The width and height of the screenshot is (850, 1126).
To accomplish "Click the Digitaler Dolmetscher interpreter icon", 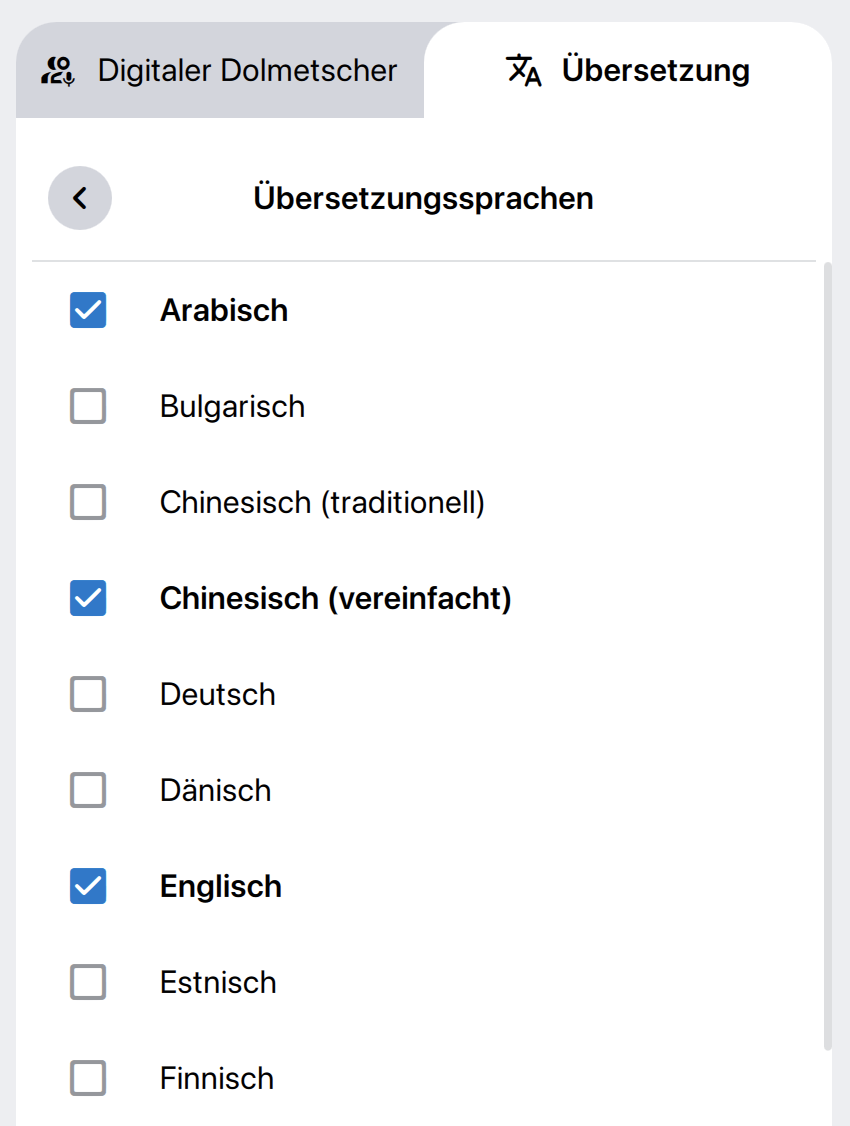I will pyautogui.click(x=59, y=71).
